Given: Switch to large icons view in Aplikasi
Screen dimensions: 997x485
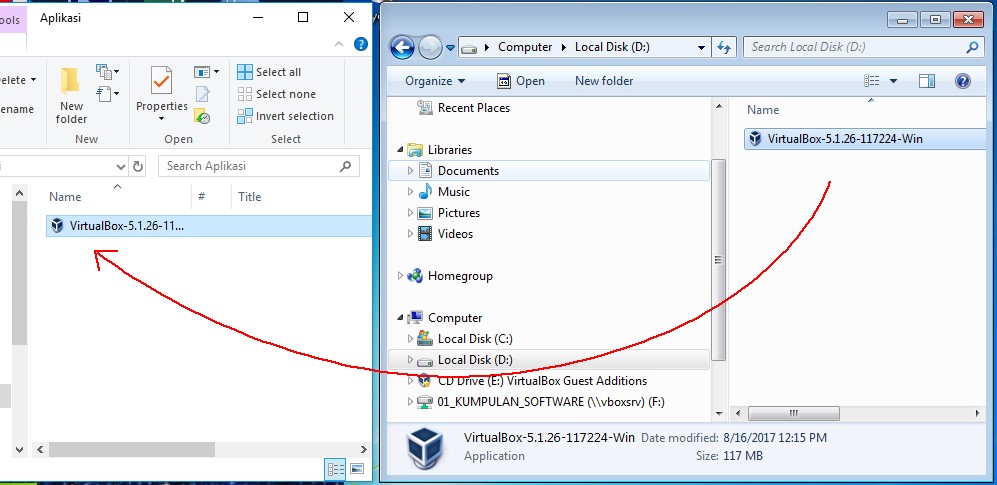Looking at the screenshot, I should pyautogui.click(x=357, y=470).
